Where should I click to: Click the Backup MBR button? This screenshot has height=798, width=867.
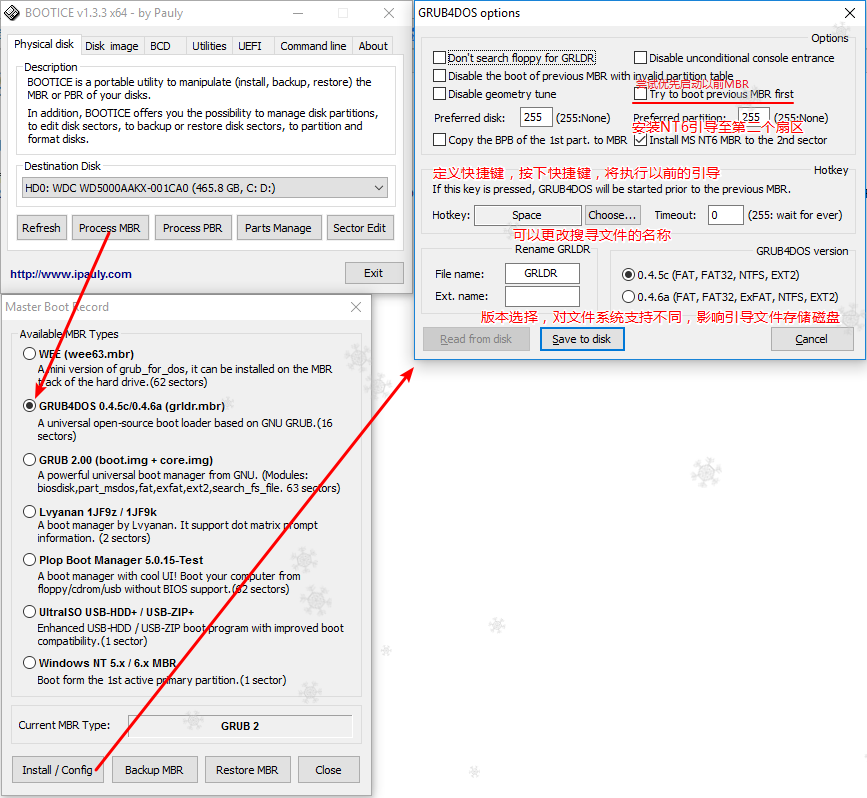(x=154, y=770)
